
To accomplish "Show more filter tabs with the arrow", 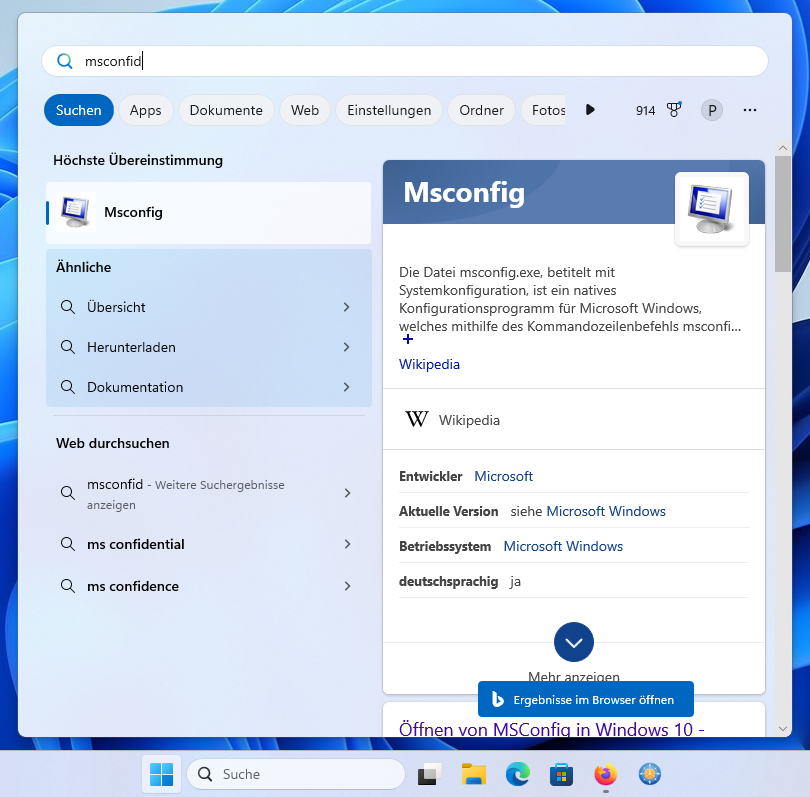I will 590,110.
